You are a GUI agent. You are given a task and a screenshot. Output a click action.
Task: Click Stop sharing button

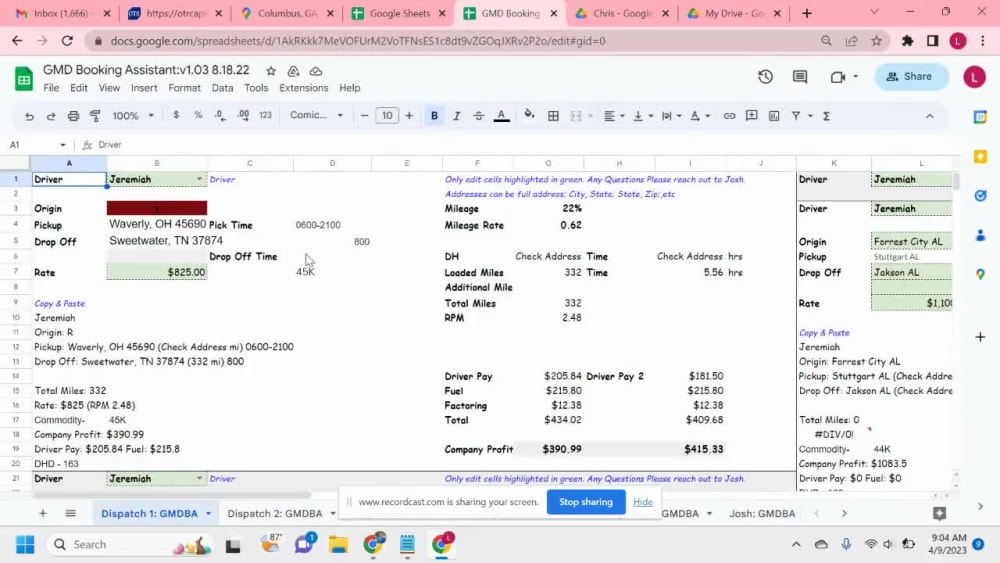[x=585, y=502]
